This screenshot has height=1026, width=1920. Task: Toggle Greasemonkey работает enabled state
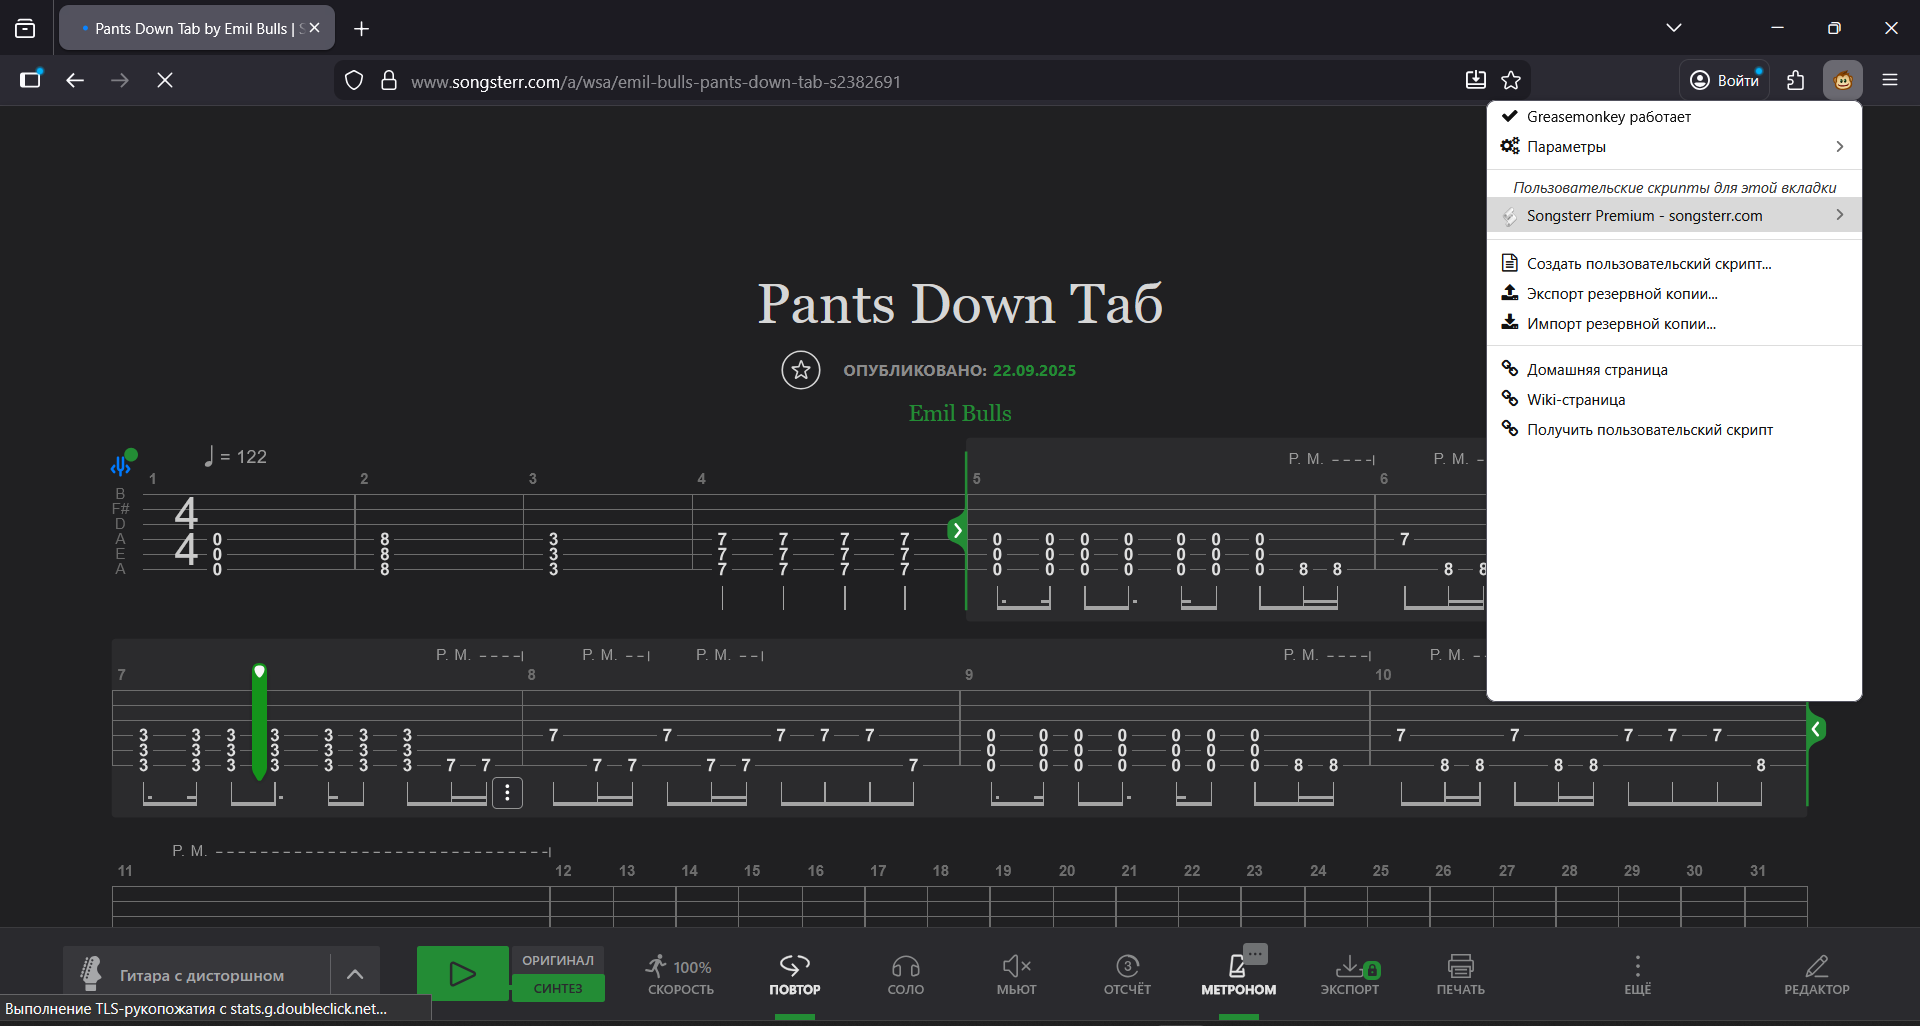pos(1674,117)
